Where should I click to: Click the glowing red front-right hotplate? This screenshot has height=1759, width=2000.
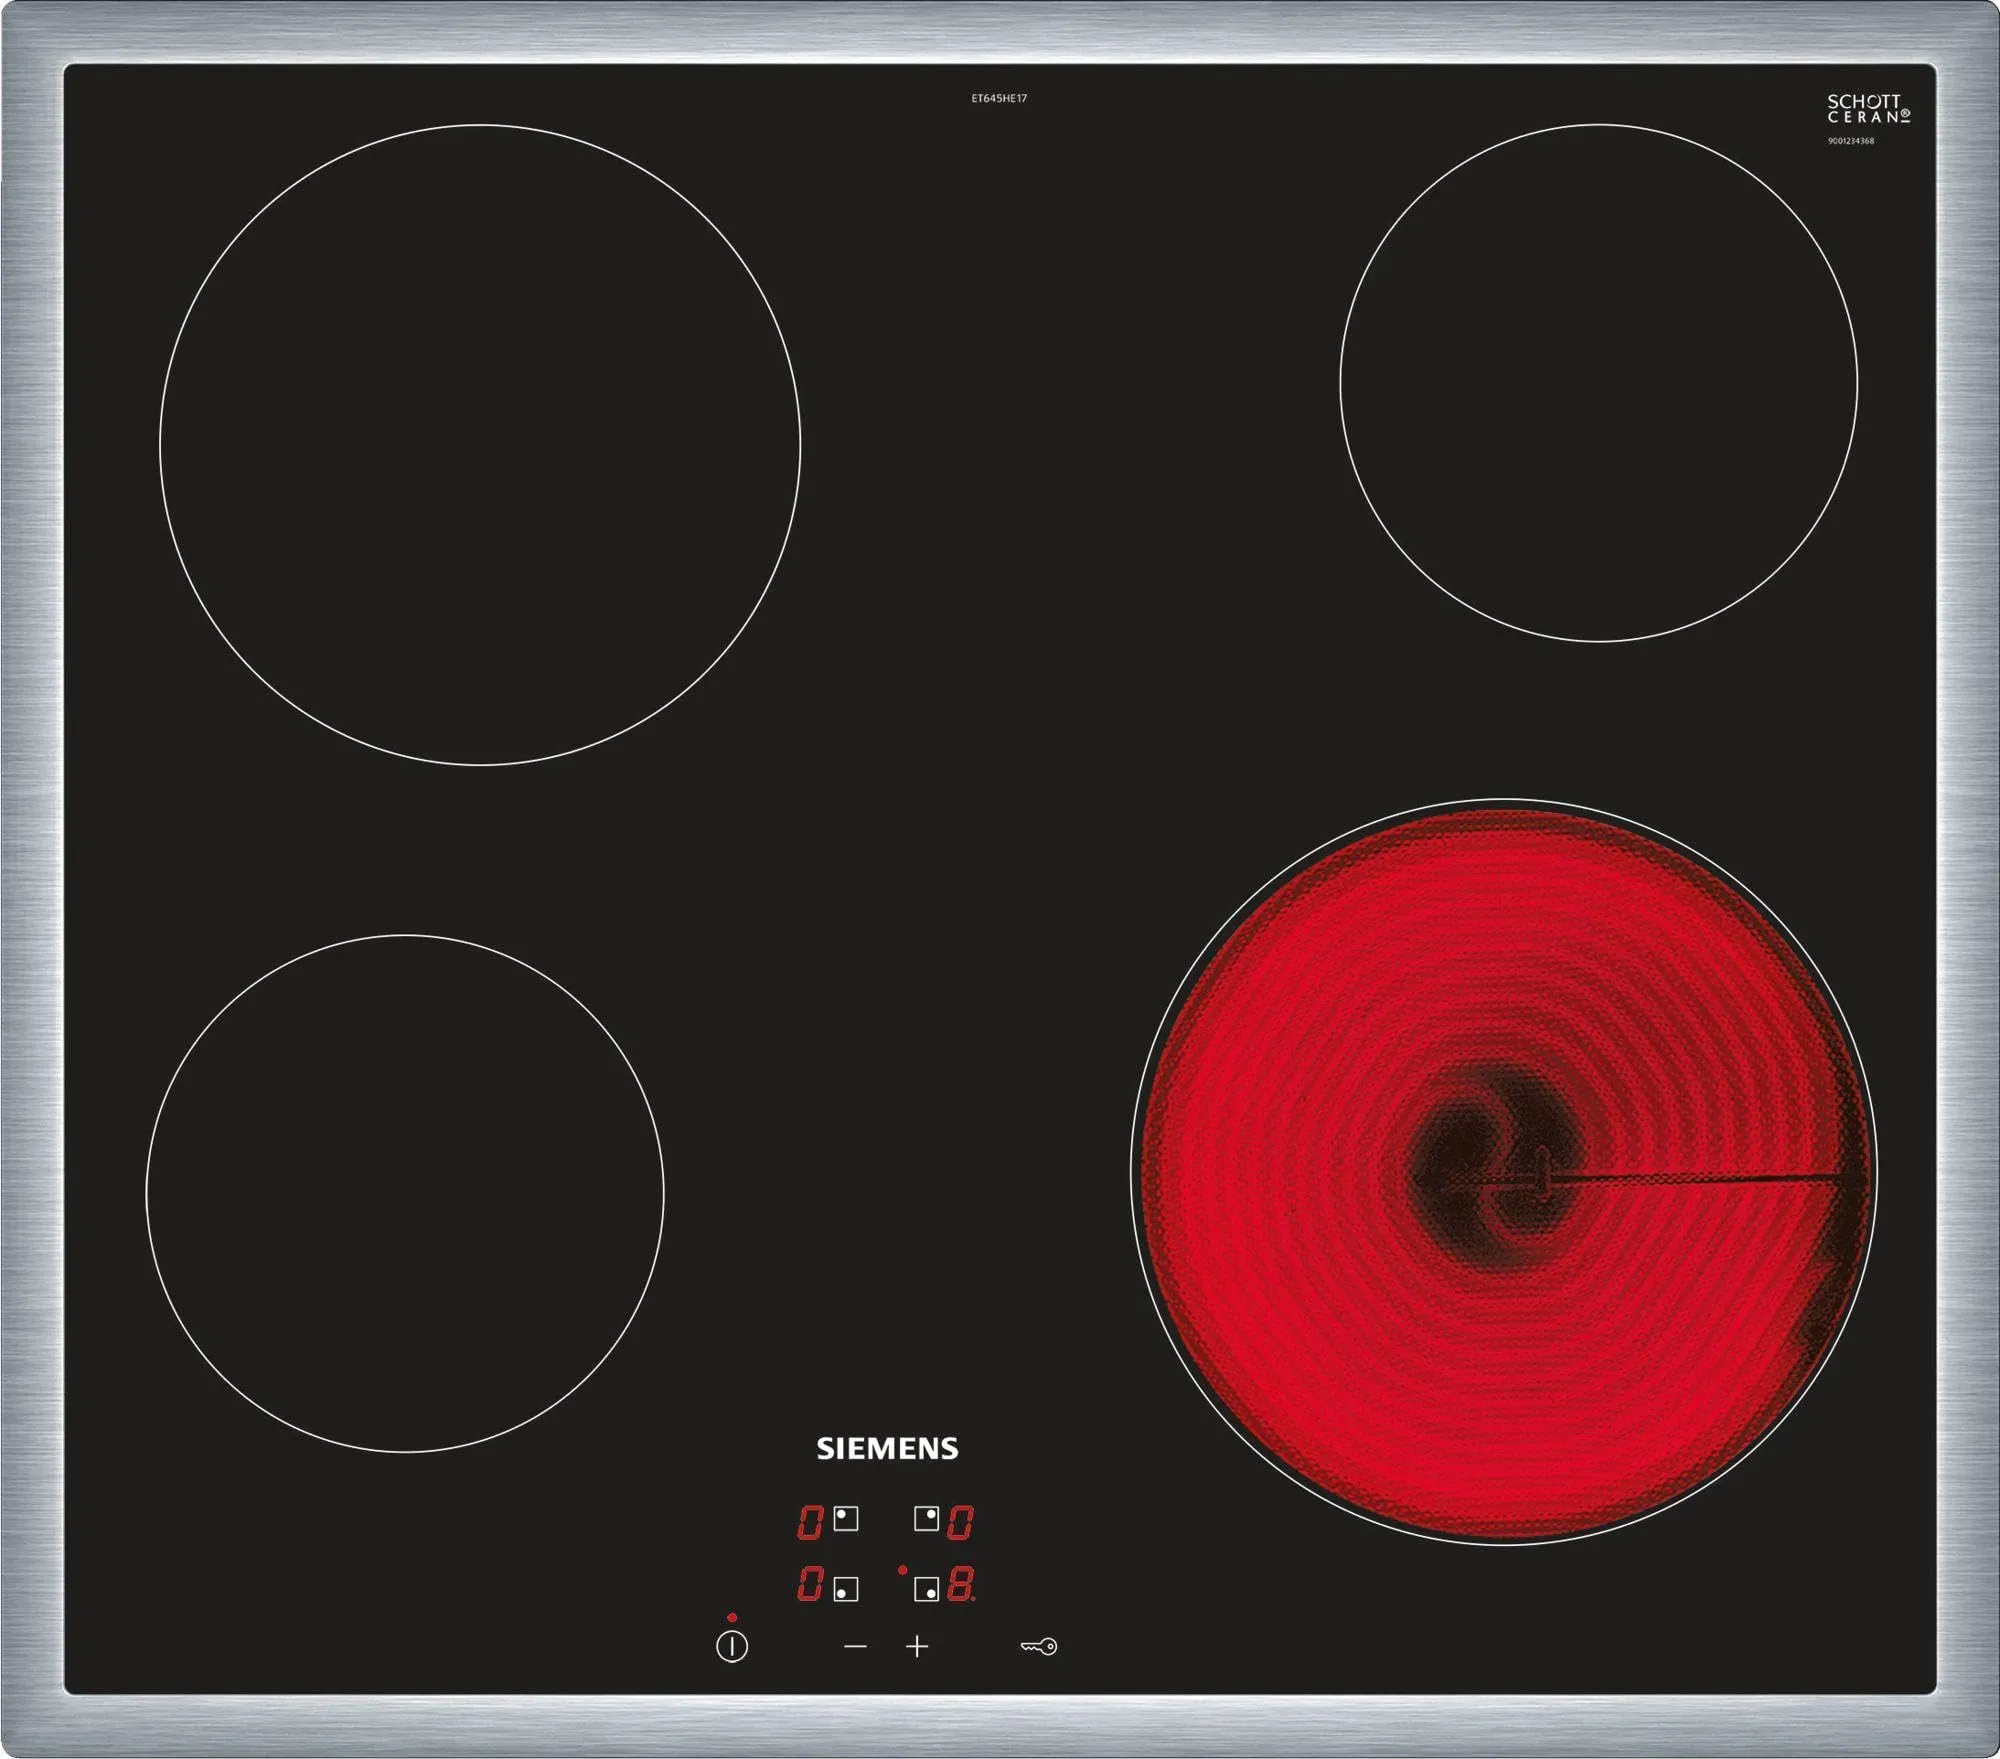click(1504, 1172)
